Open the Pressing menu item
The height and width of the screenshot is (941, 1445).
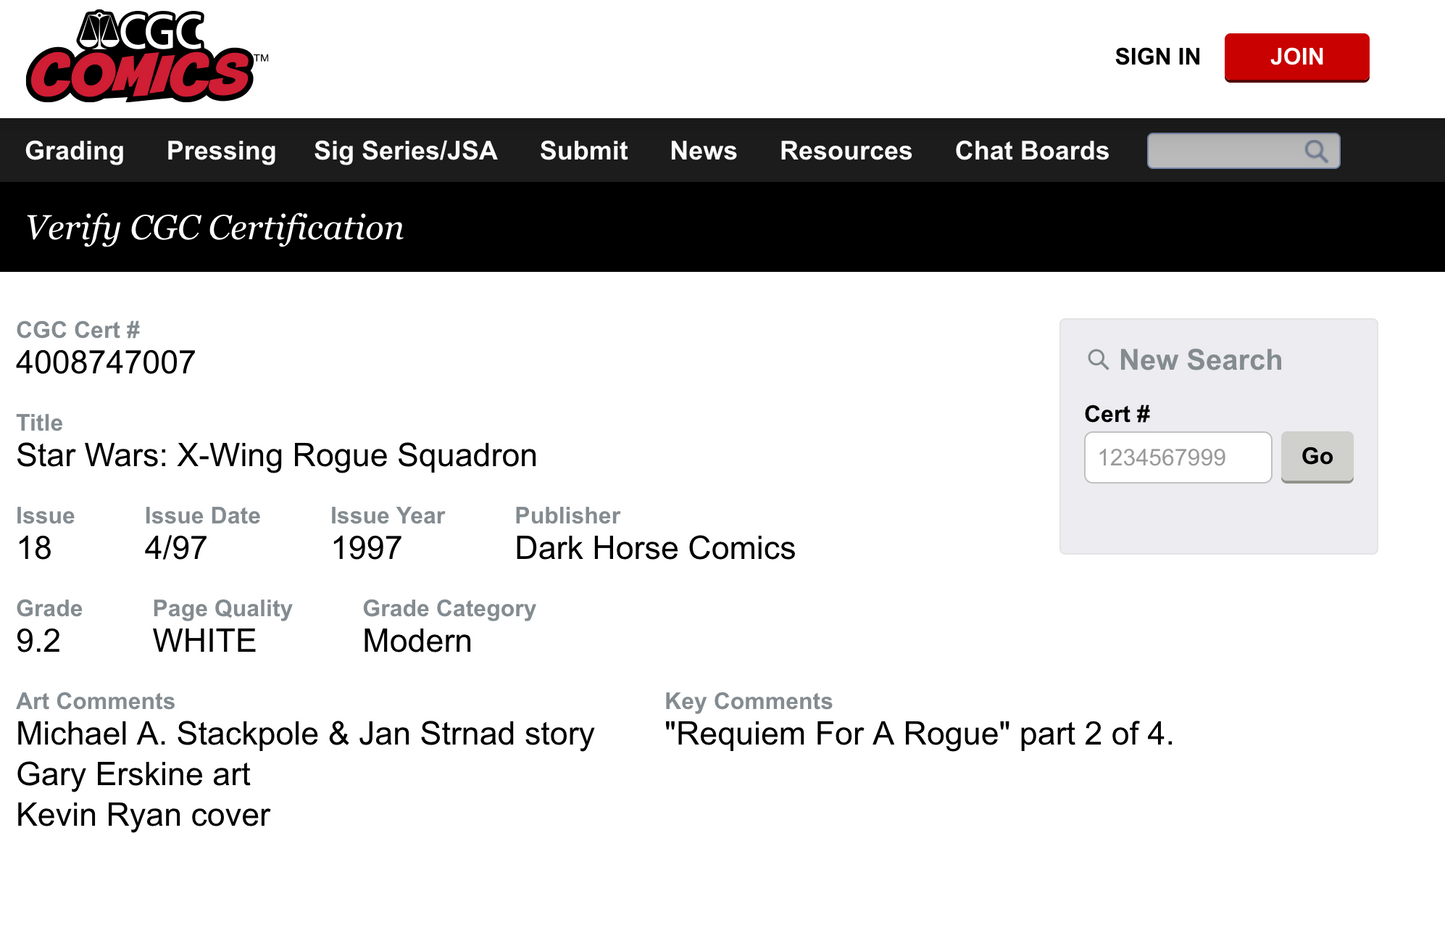coord(221,151)
